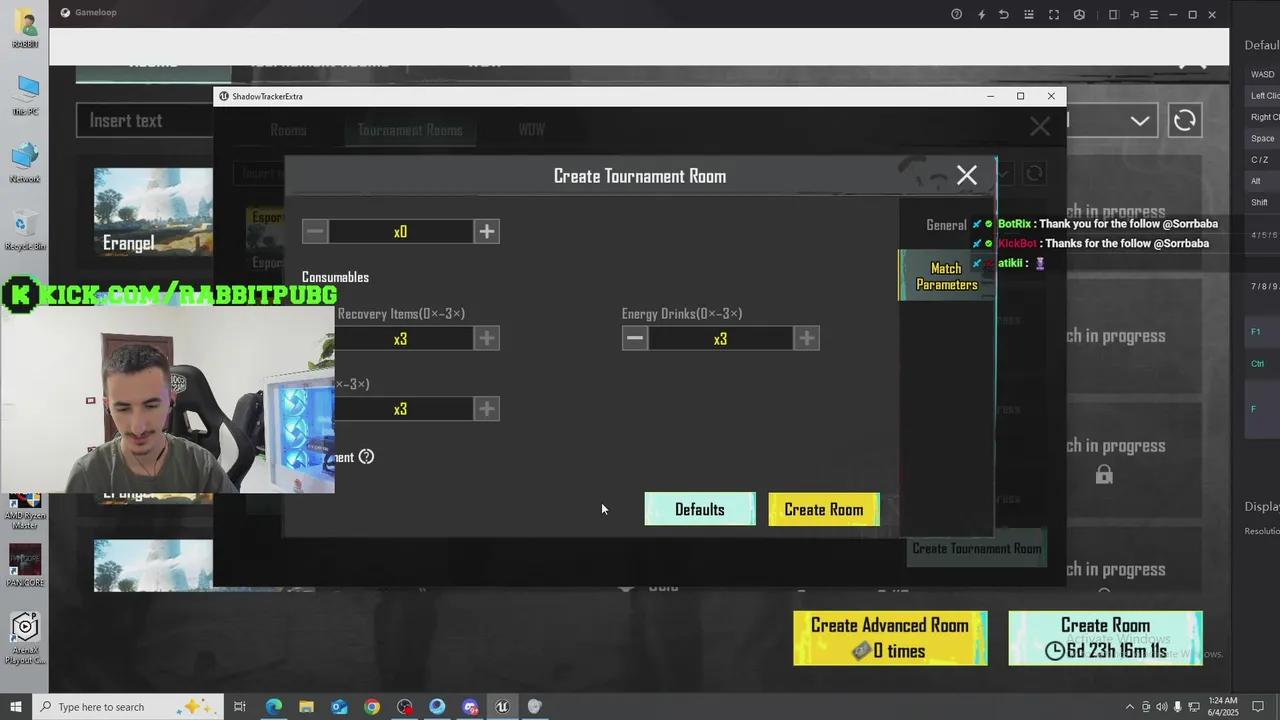Open Outlook from taskbar
The height and width of the screenshot is (720, 1280).
point(339,707)
